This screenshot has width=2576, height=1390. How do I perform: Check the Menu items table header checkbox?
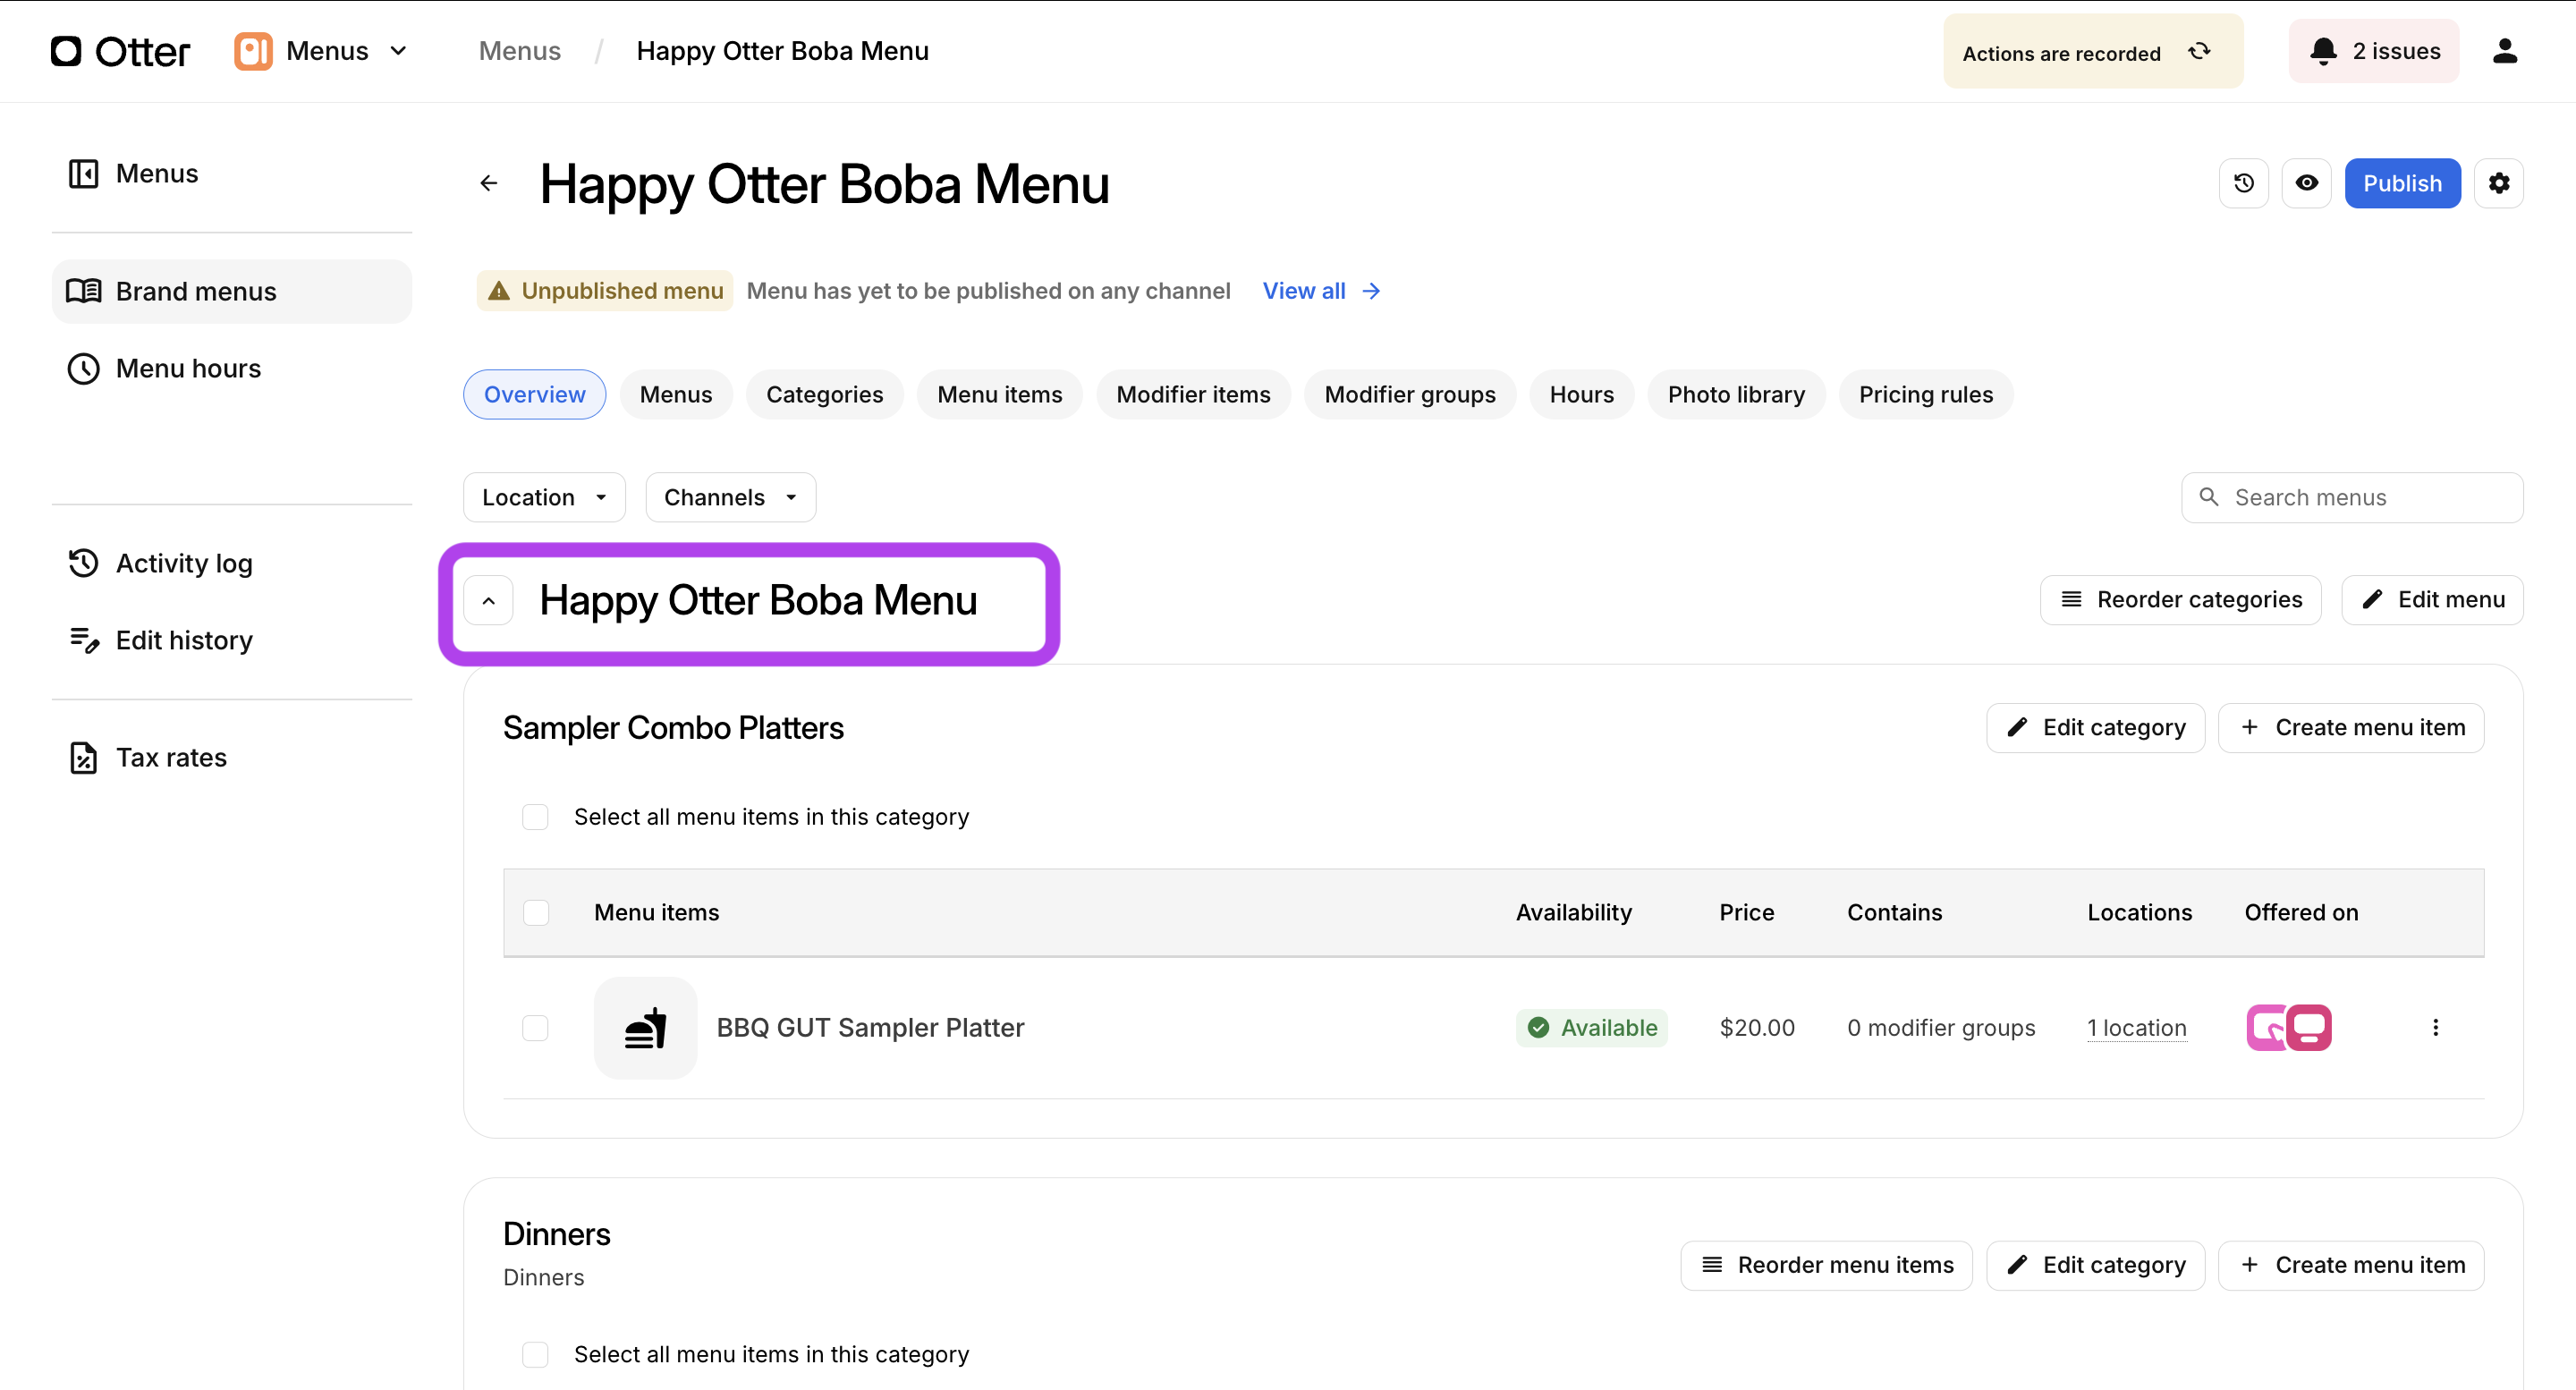pos(536,912)
